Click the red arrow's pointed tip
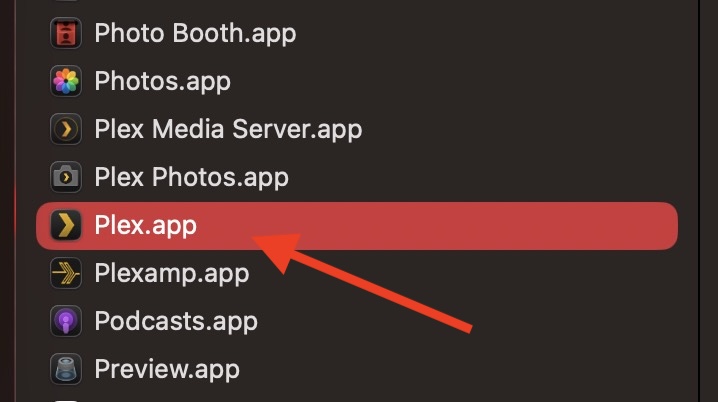The width and height of the screenshot is (718, 402). (x=255, y=239)
